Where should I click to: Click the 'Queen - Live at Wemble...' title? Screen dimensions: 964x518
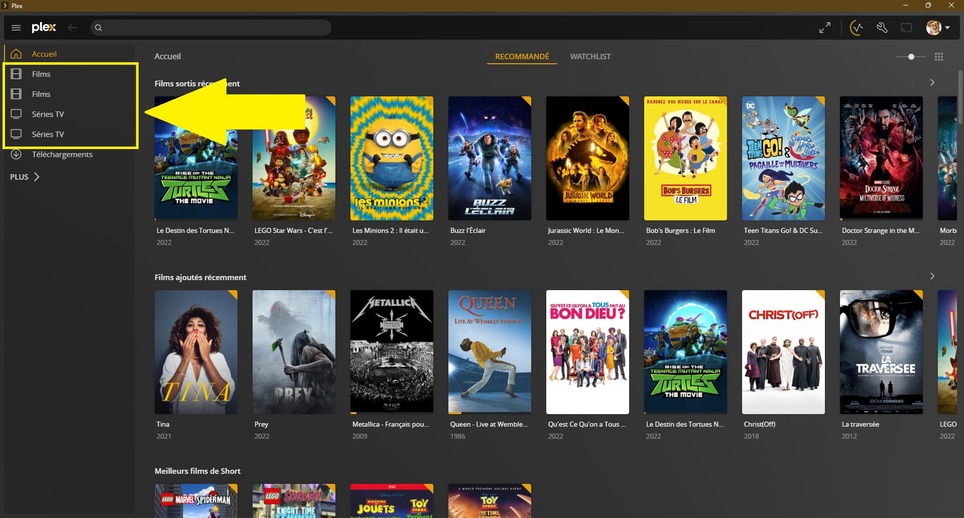click(x=489, y=424)
